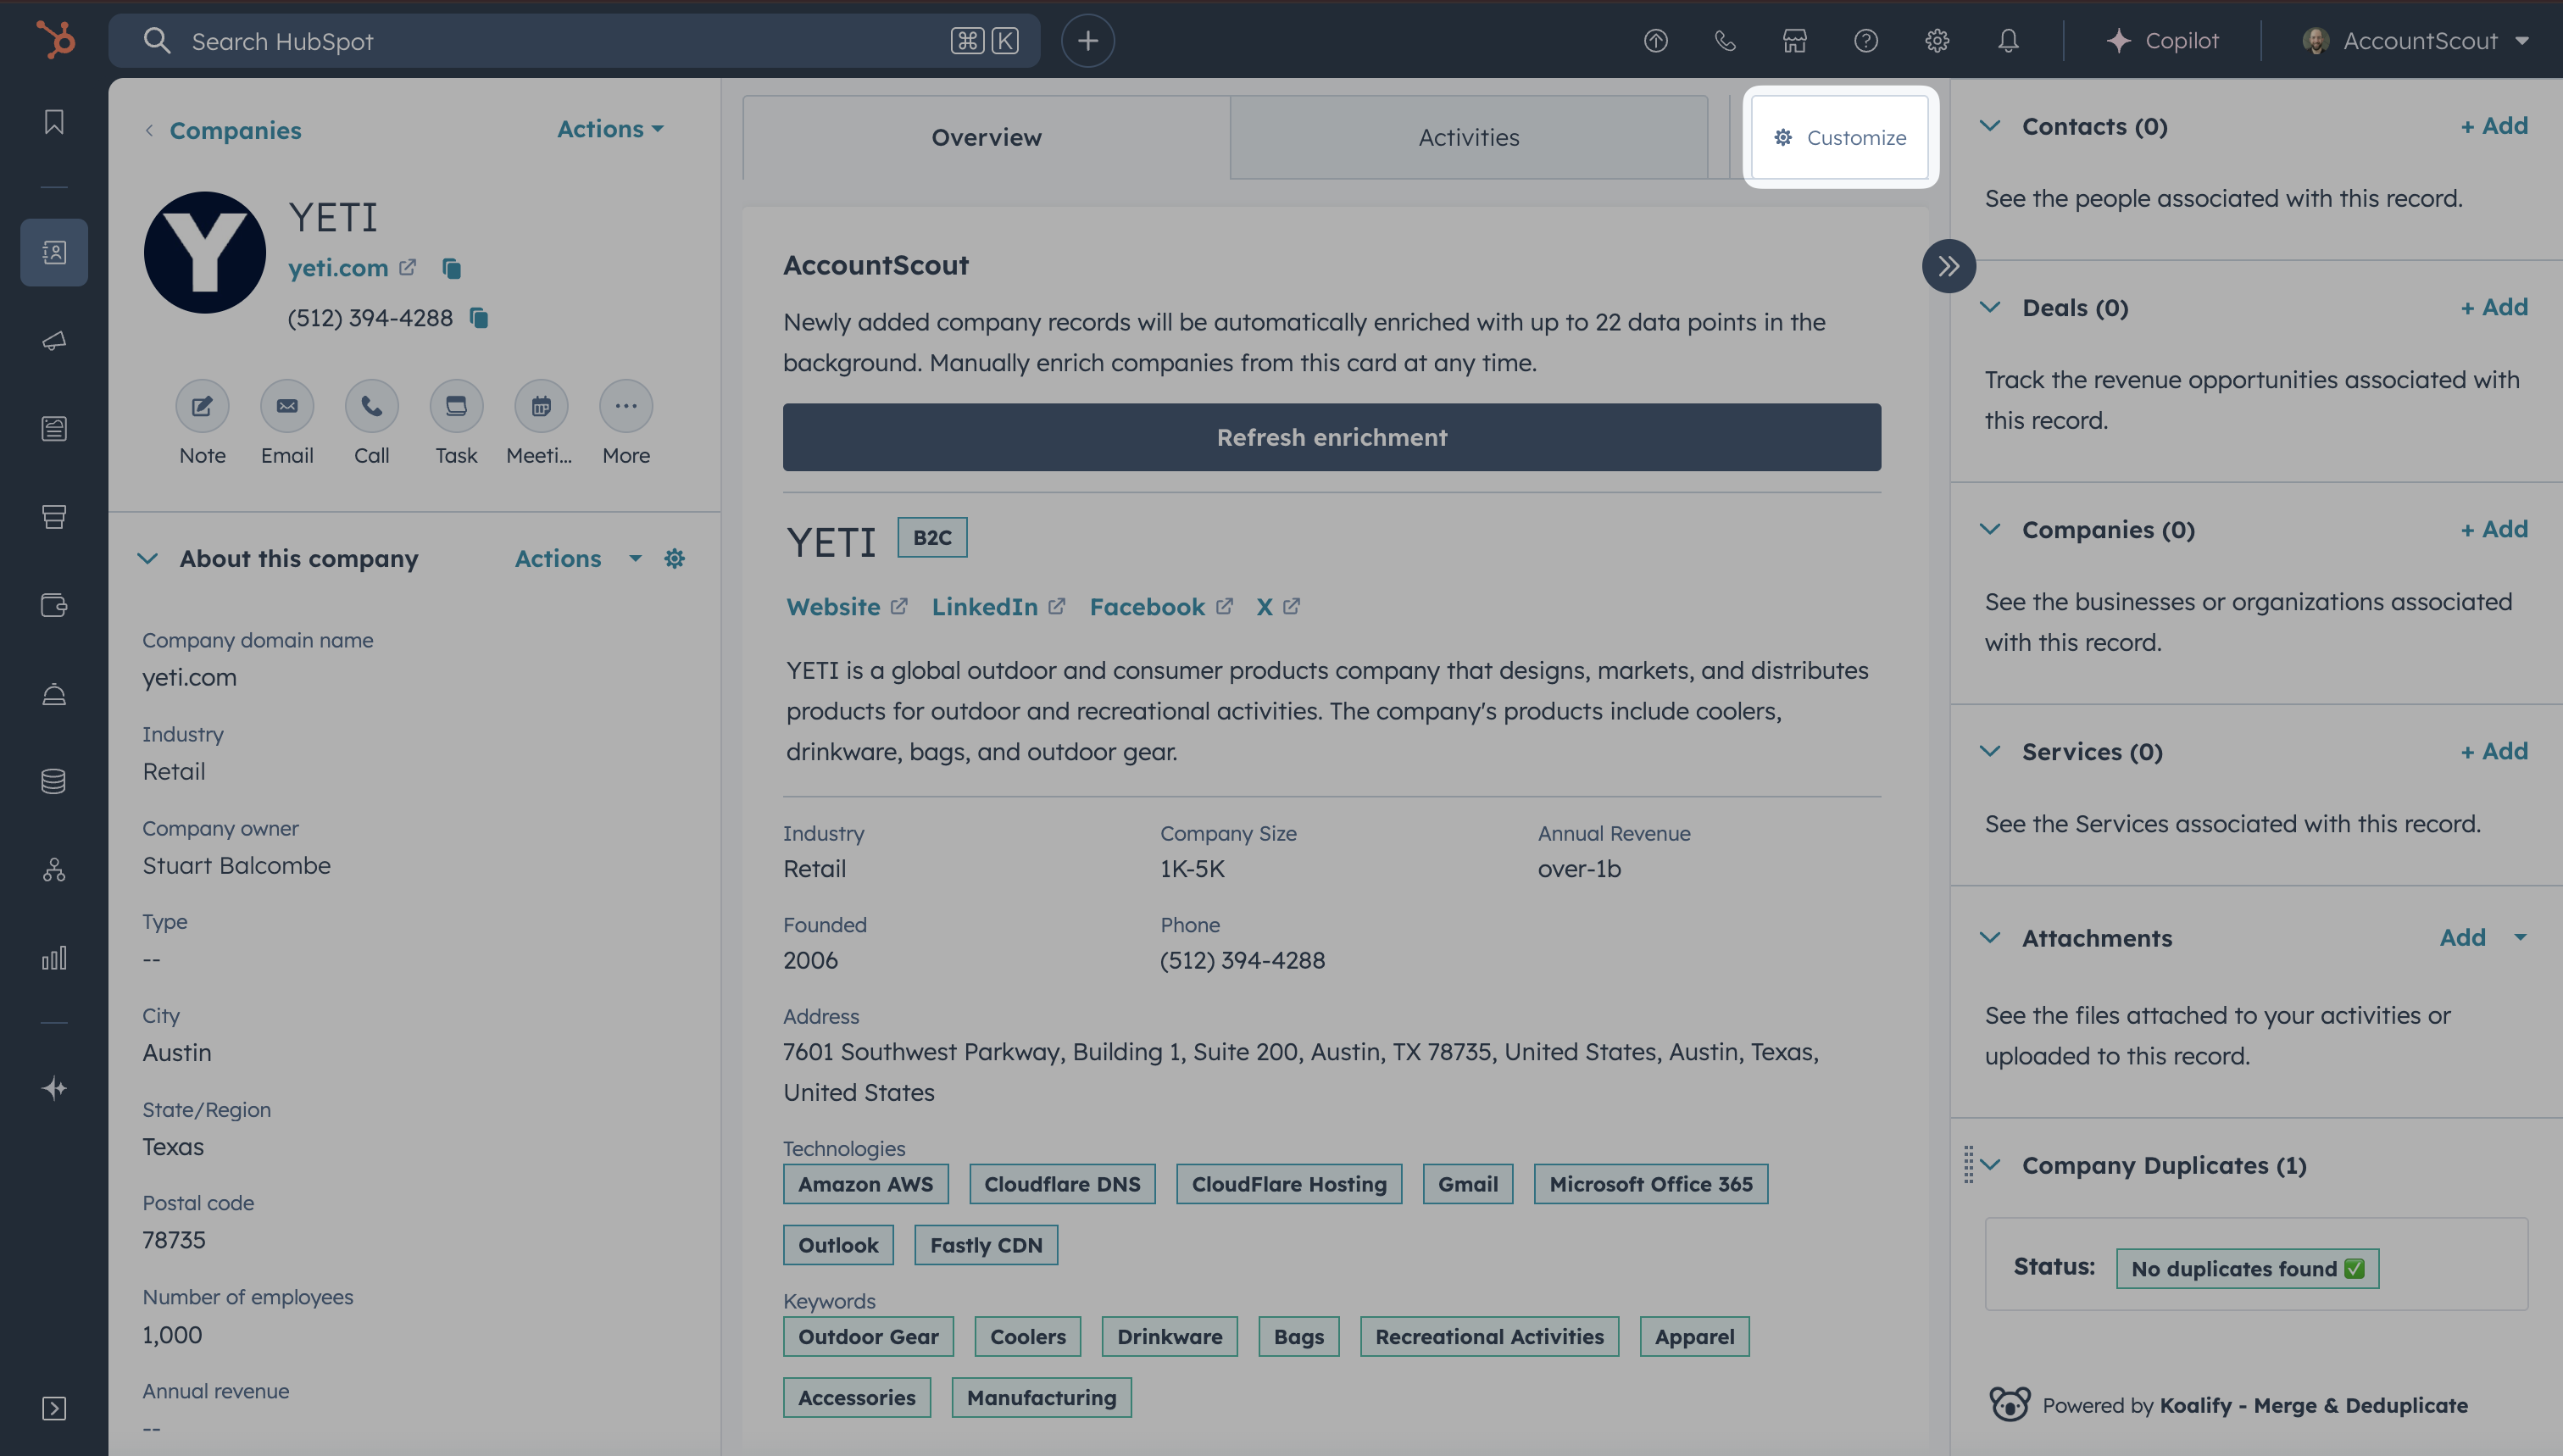Screen dimensions: 2563x1456
Task: Open the calling phone icon in top bar
Action: point(1725,41)
